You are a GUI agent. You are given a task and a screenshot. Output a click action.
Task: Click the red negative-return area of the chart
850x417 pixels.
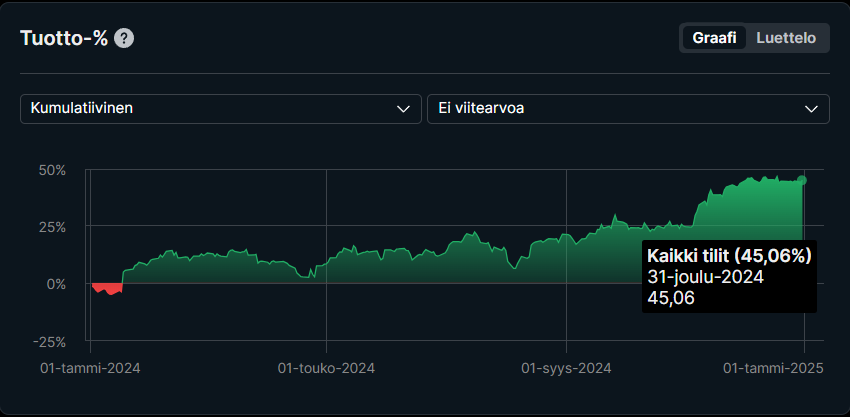pyautogui.click(x=108, y=288)
